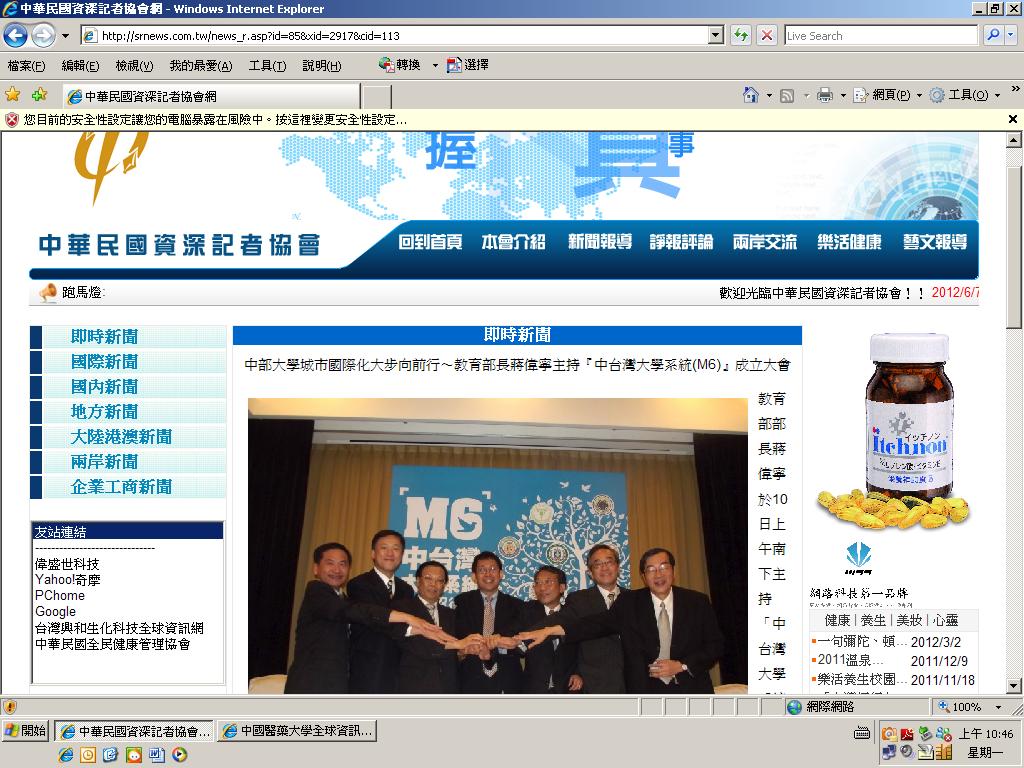Expand the Print dropdown arrow

pos(842,96)
